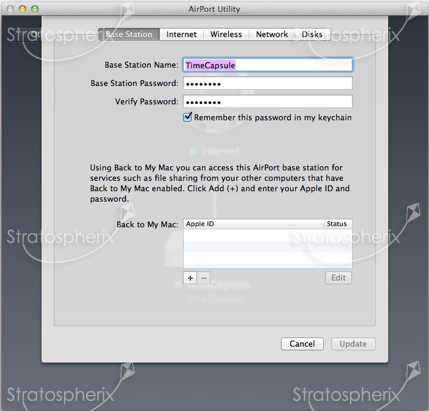Select the Network tab
Viewport: 429px width, 411px height.
(x=272, y=34)
